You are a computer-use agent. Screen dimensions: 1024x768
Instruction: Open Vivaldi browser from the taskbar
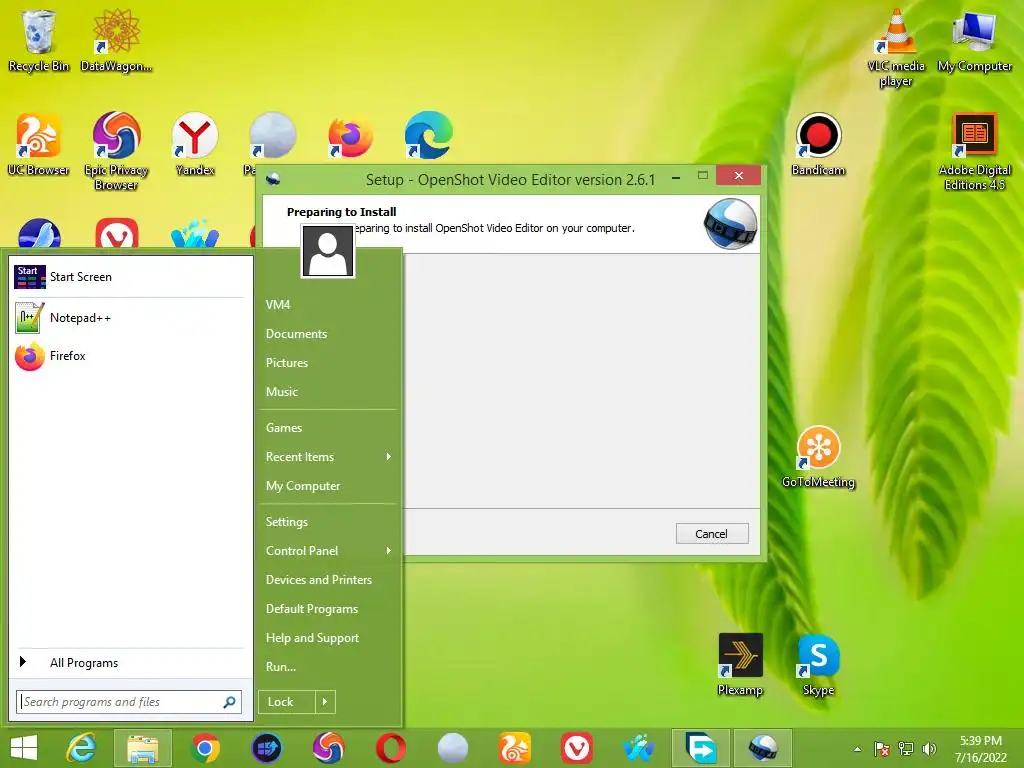coord(577,748)
